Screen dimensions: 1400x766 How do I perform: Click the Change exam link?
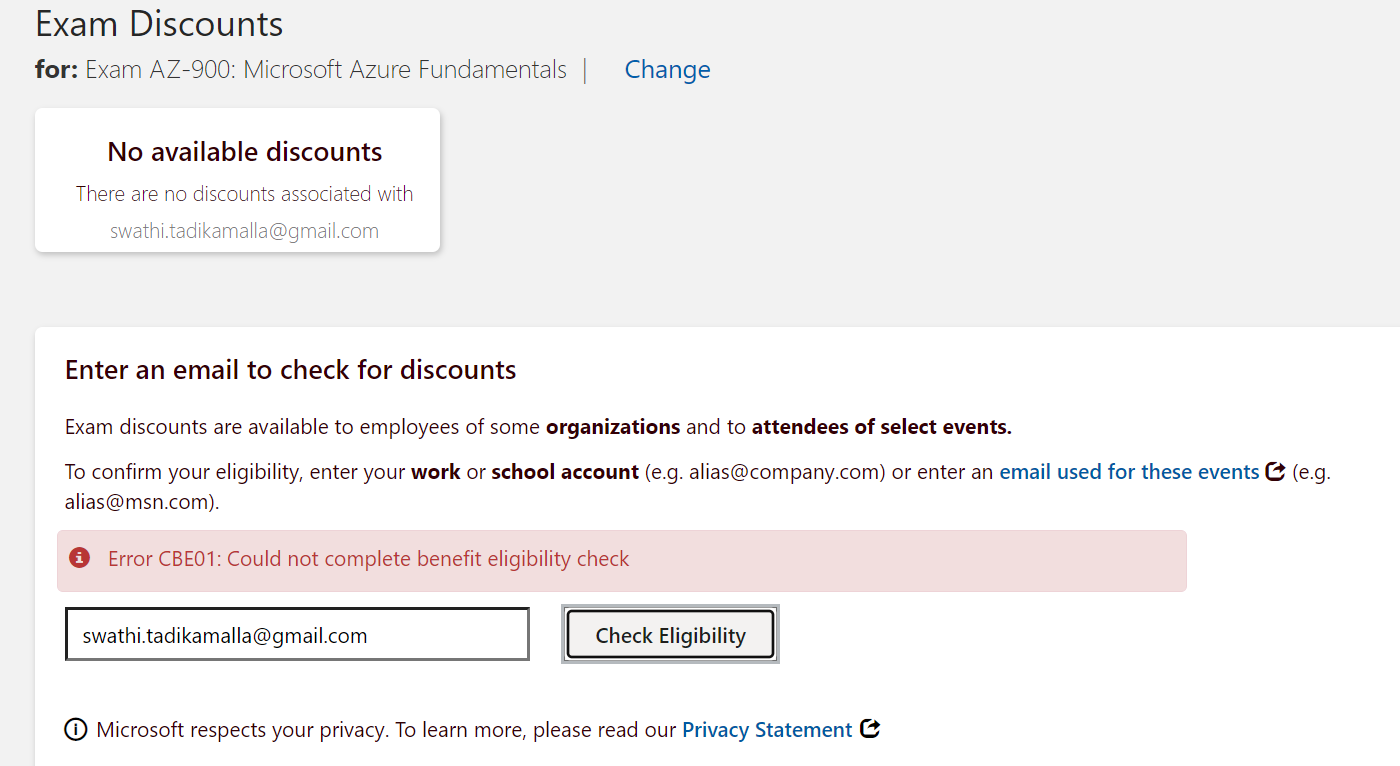click(x=667, y=70)
